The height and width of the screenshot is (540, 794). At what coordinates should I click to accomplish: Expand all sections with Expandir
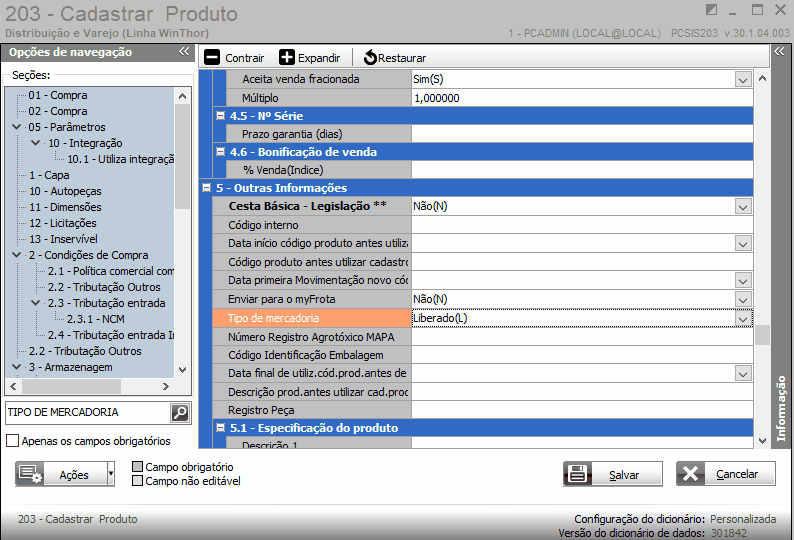pos(309,58)
